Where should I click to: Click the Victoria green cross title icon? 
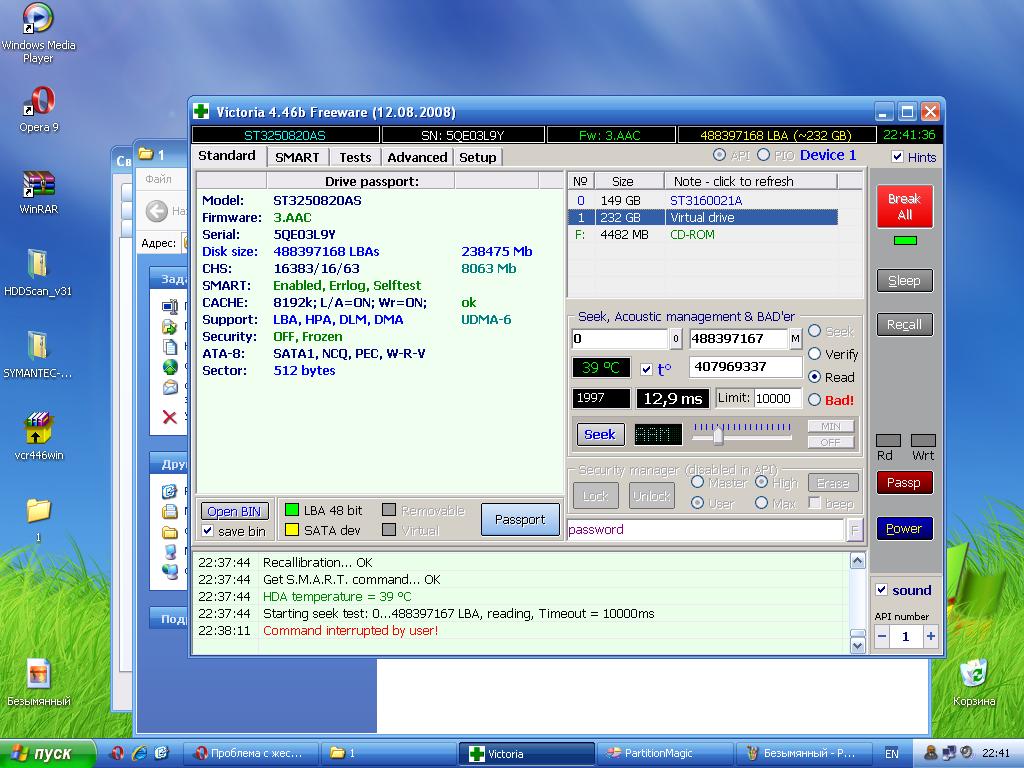pyautogui.click(x=202, y=112)
